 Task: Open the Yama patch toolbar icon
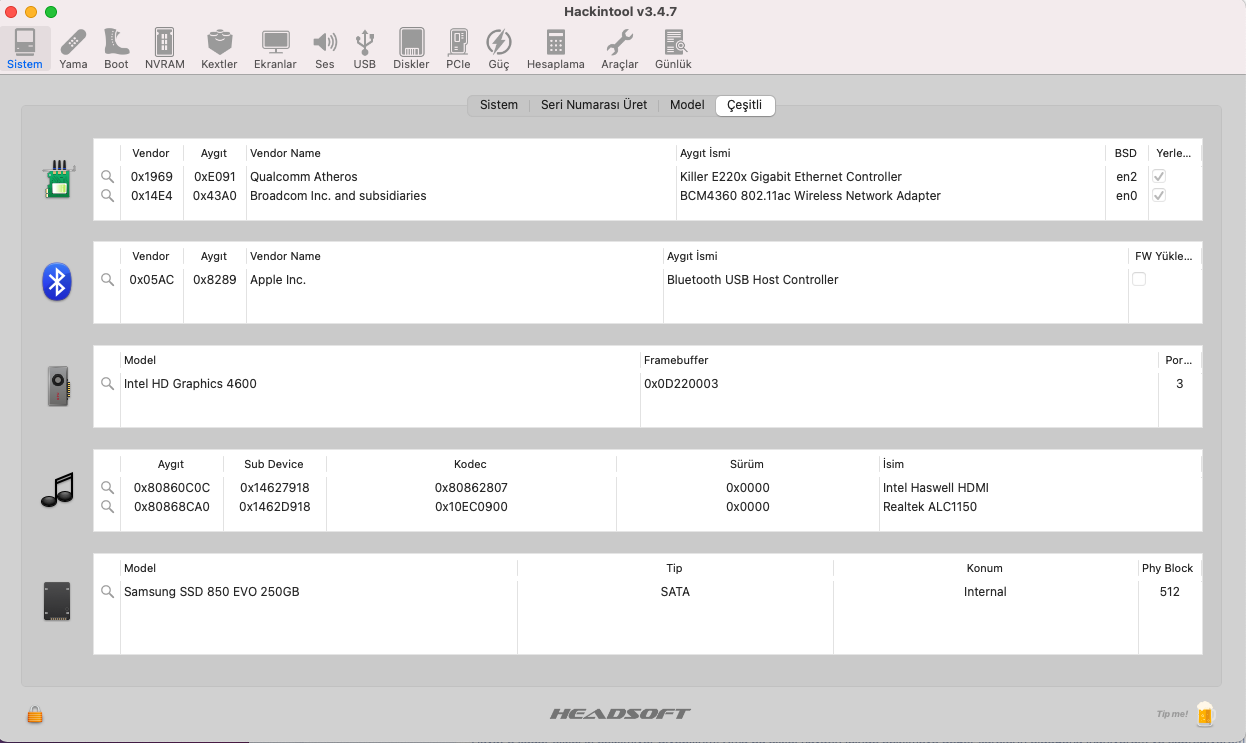[x=73, y=48]
